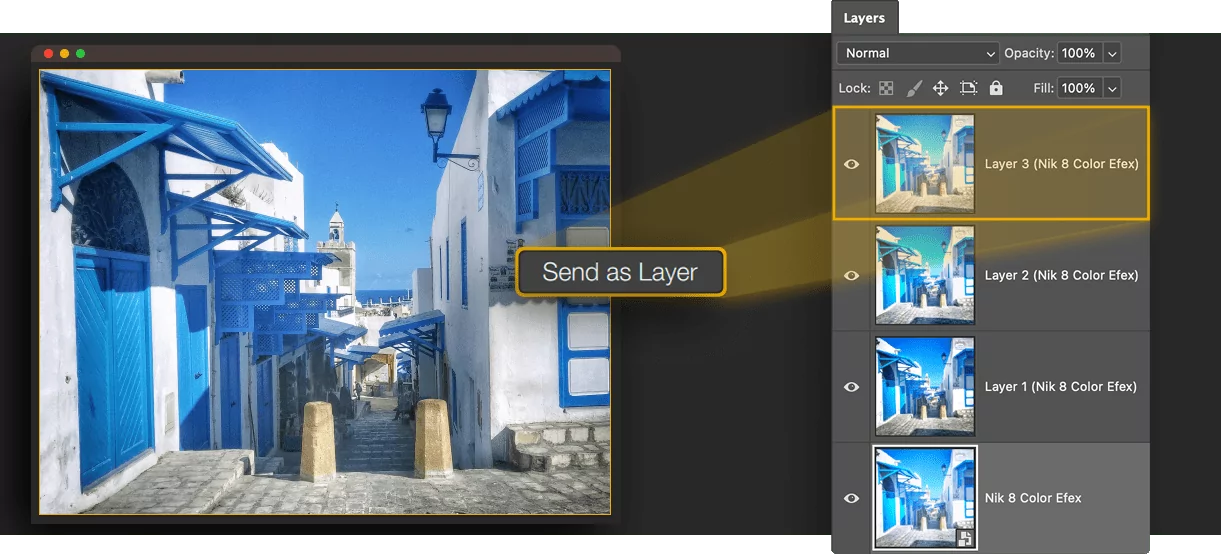Hide Layer 1 (Nik 8 Color Efex)
Viewport: 1221px width, 554px height.
pyautogui.click(x=851, y=387)
